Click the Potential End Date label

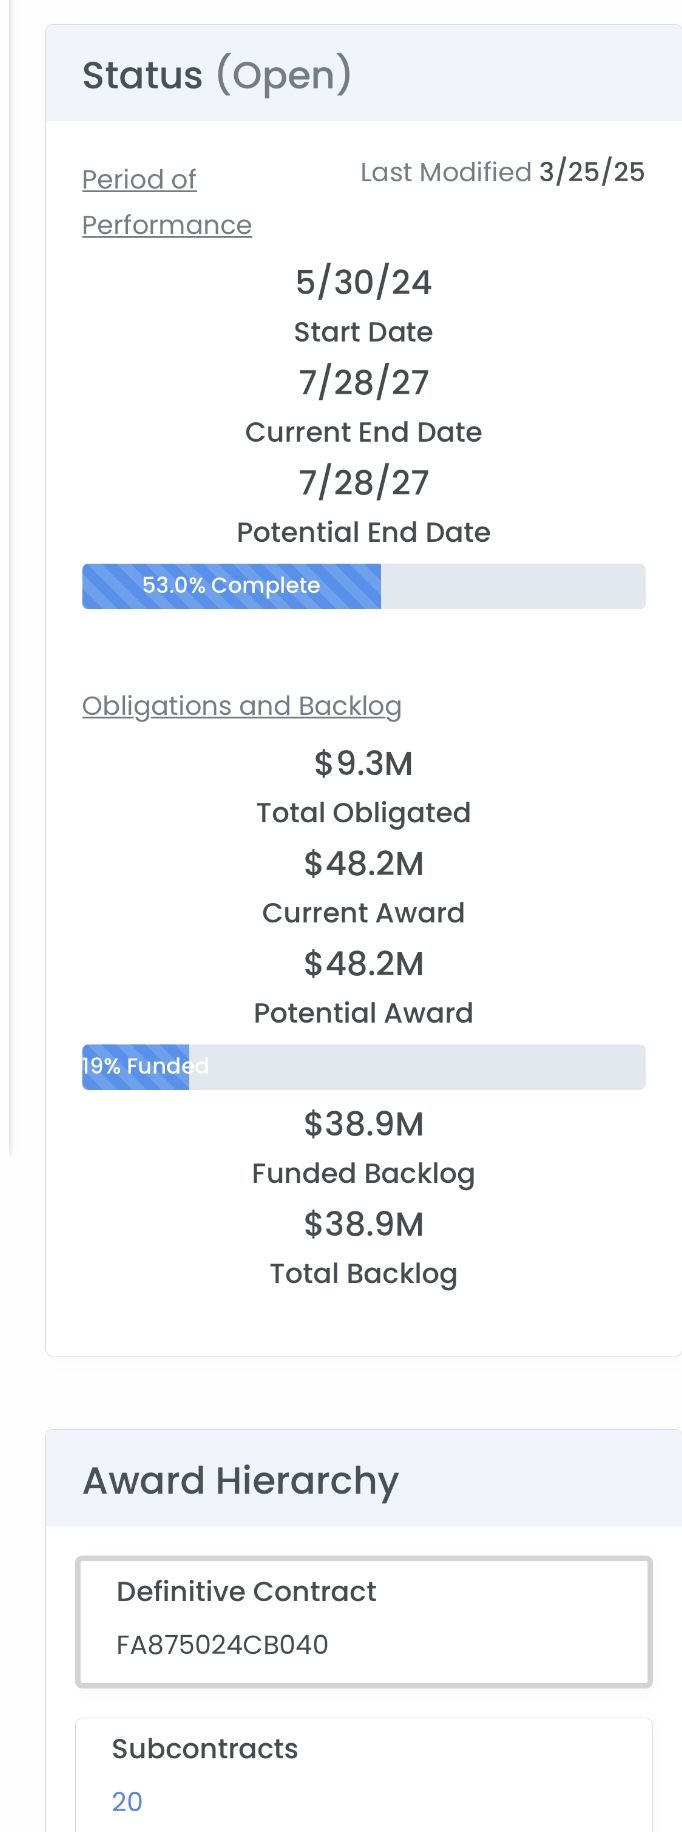[363, 532]
